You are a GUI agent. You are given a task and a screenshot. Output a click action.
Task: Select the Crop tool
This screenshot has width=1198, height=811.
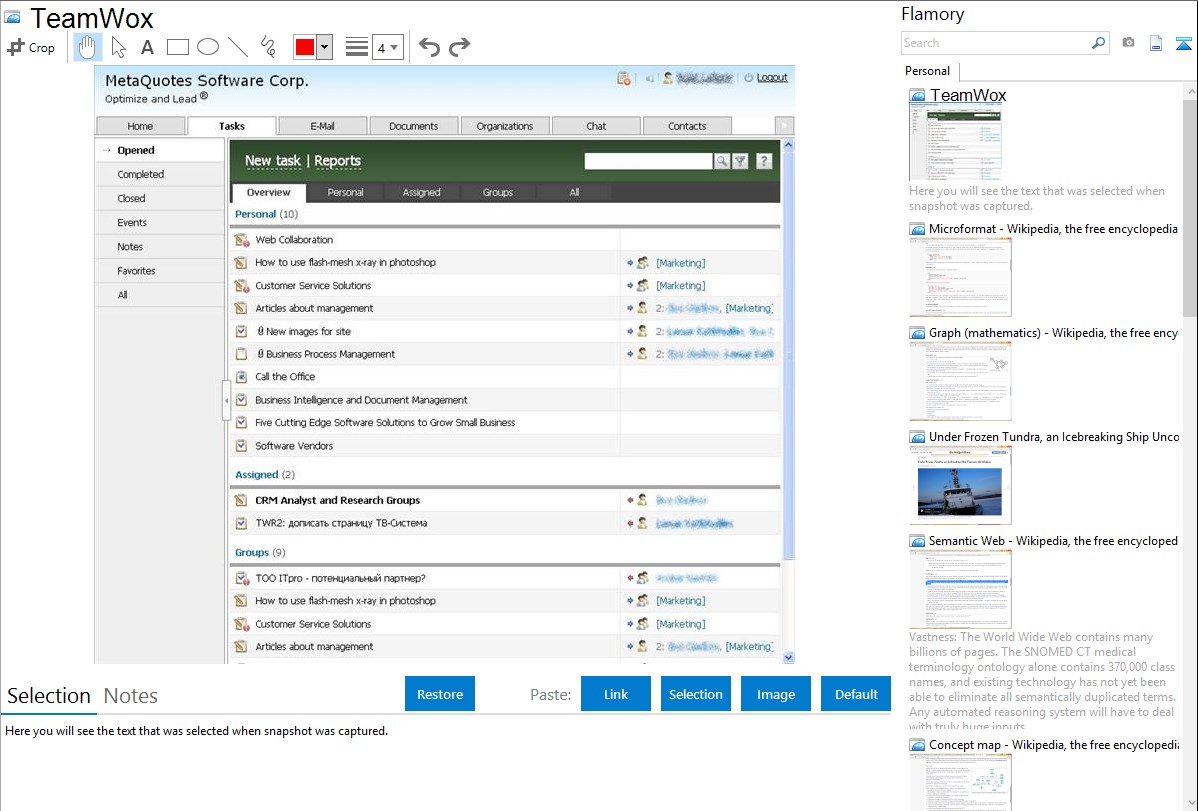pyautogui.click(x=31, y=47)
